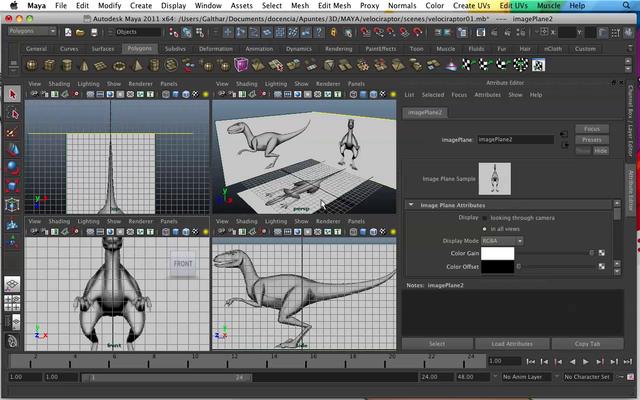The image size is (640, 400).
Task: Create a polygon helix from shelf
Action: [x=171, y=65]
